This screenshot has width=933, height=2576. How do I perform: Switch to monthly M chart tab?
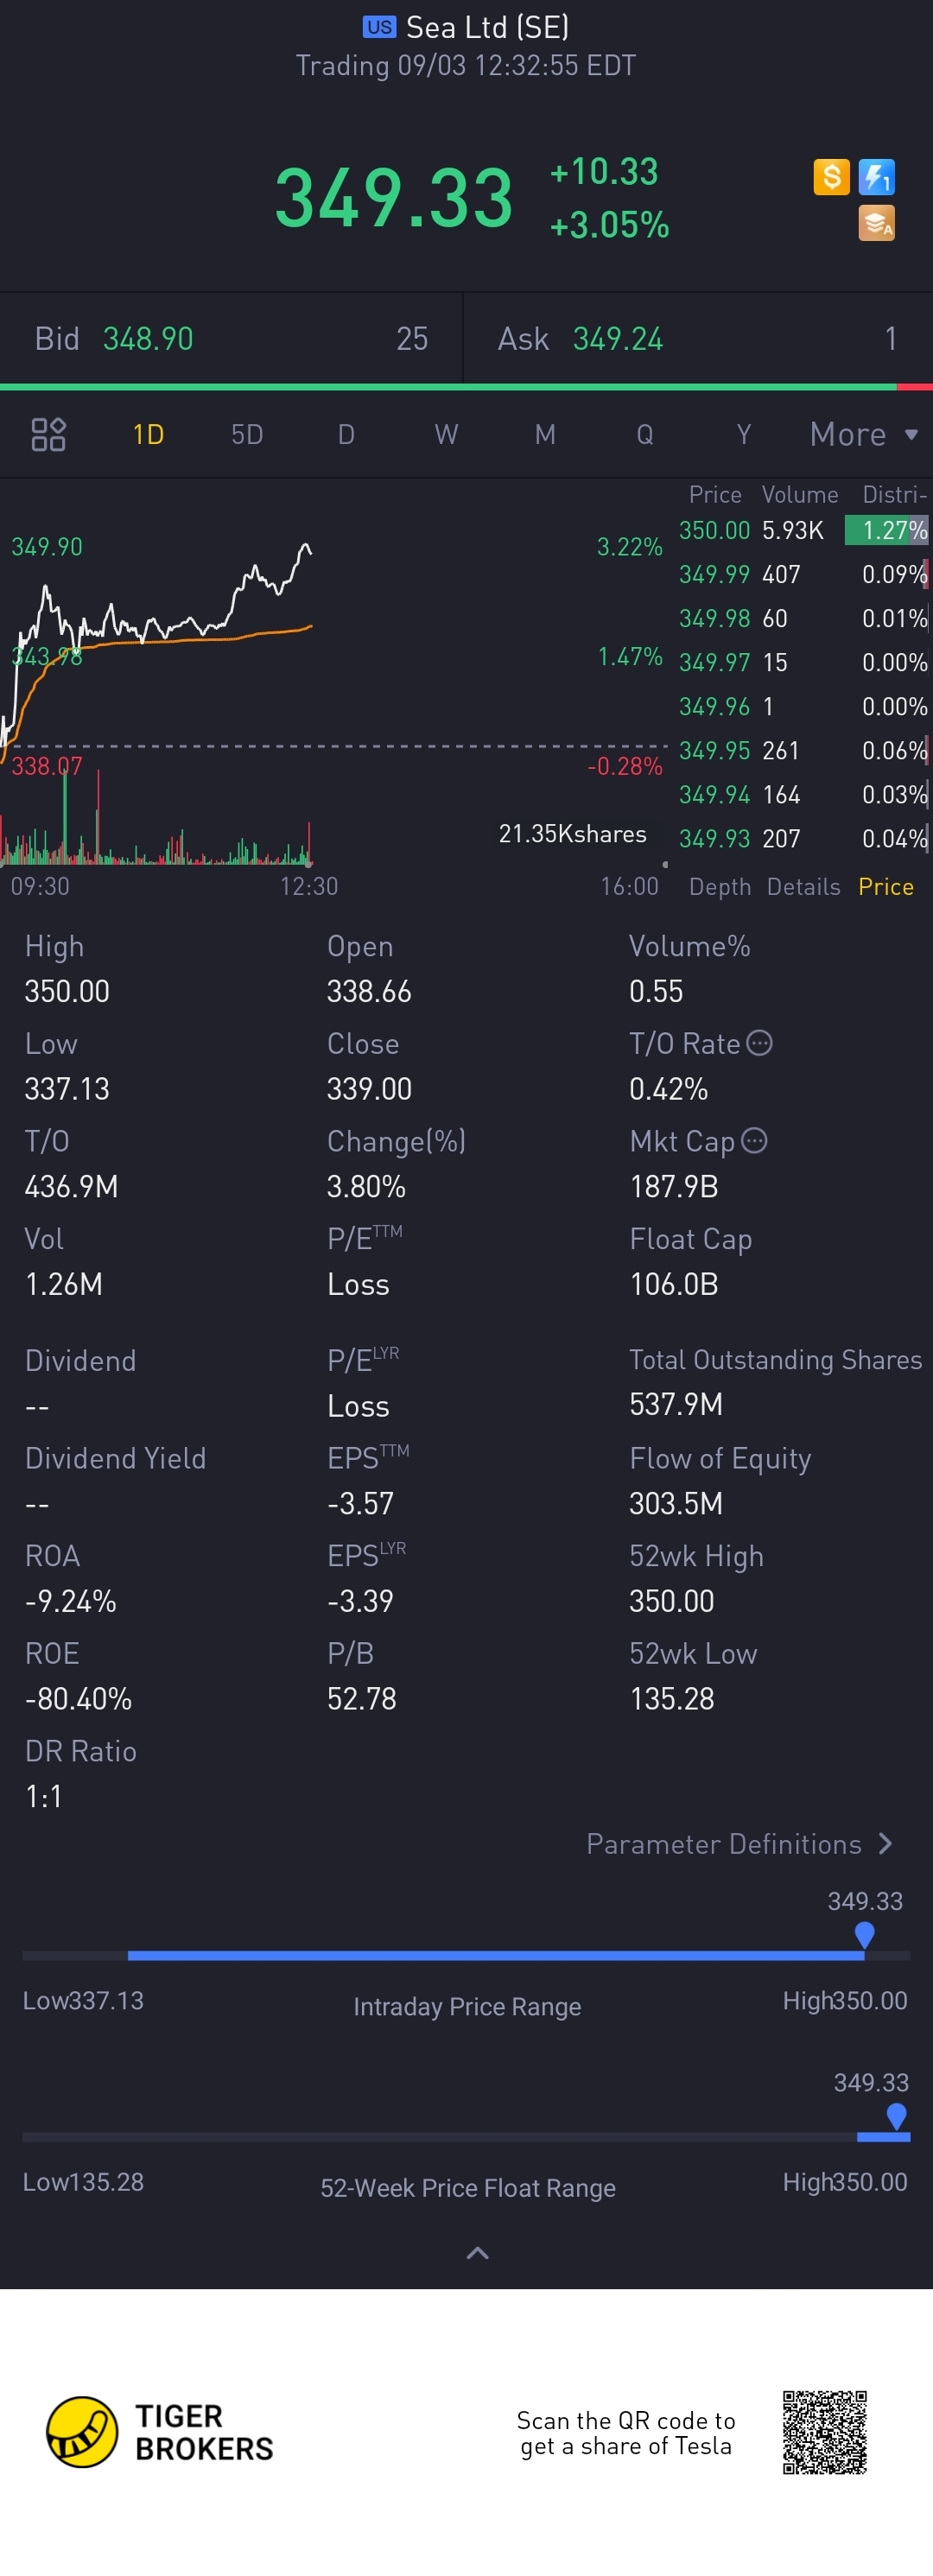pos(545,434)
